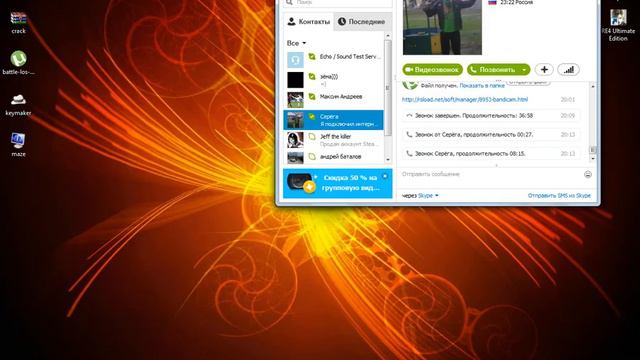Switch to the Последние tab in Skype

click(x=362, y=22)
